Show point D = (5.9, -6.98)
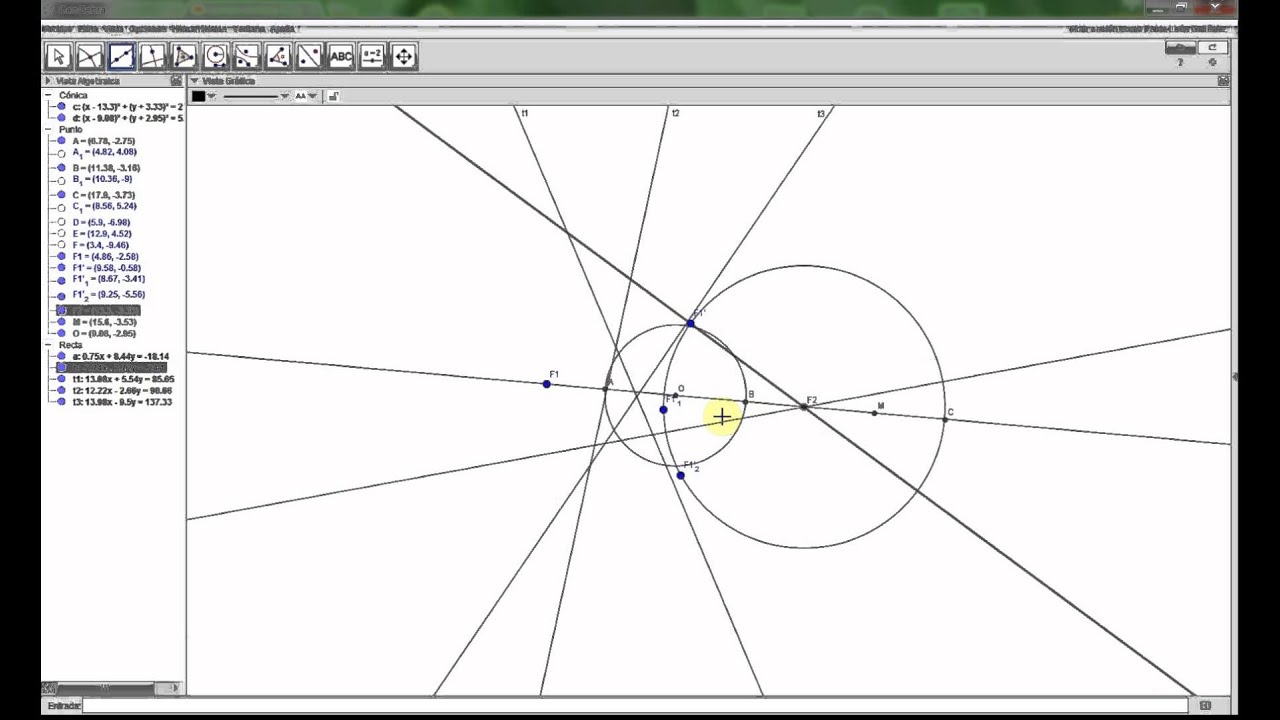This screenshot has height=720, width=1280. tap(61, 222)
